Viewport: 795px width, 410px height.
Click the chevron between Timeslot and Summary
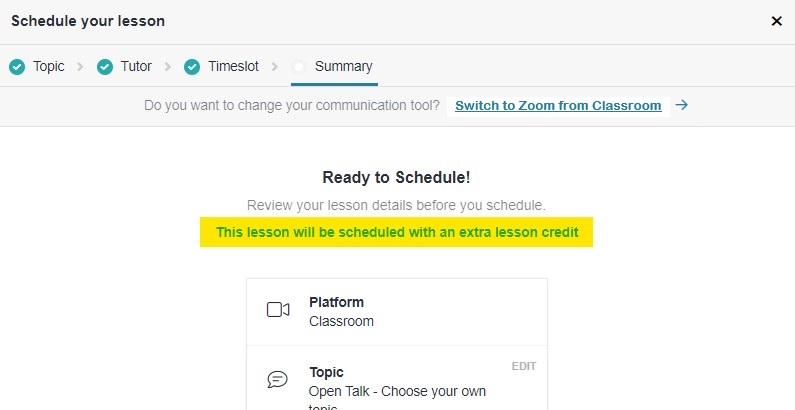click(x=275, y=67)
